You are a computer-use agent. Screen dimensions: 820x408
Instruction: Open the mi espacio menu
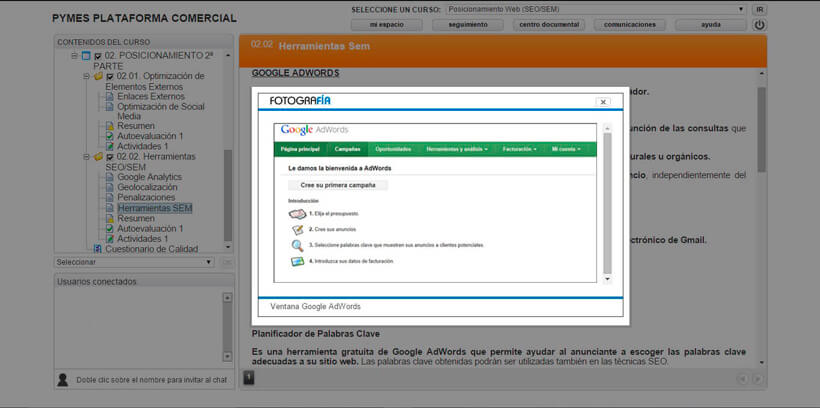[386, 25]
